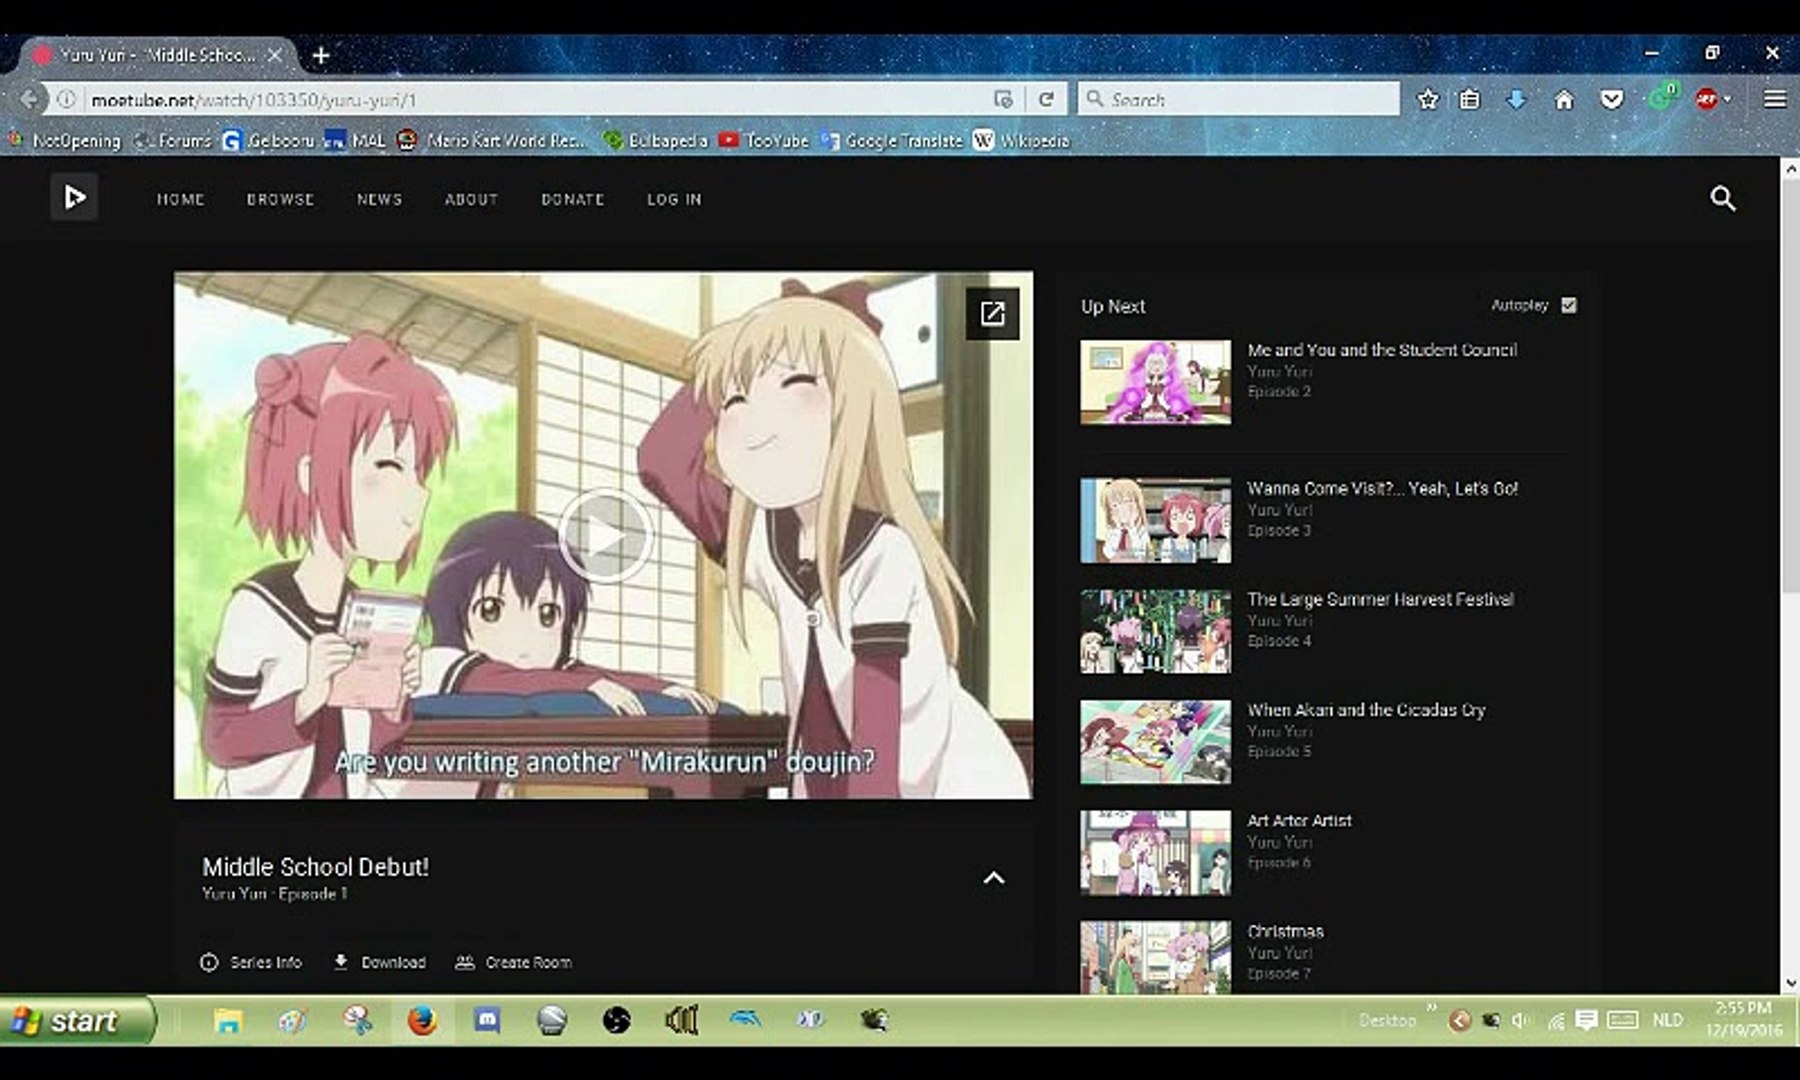Image resolution: width=1800 pixels, height=1080 pixels.
Task: Download this episode
Action: 379,962
